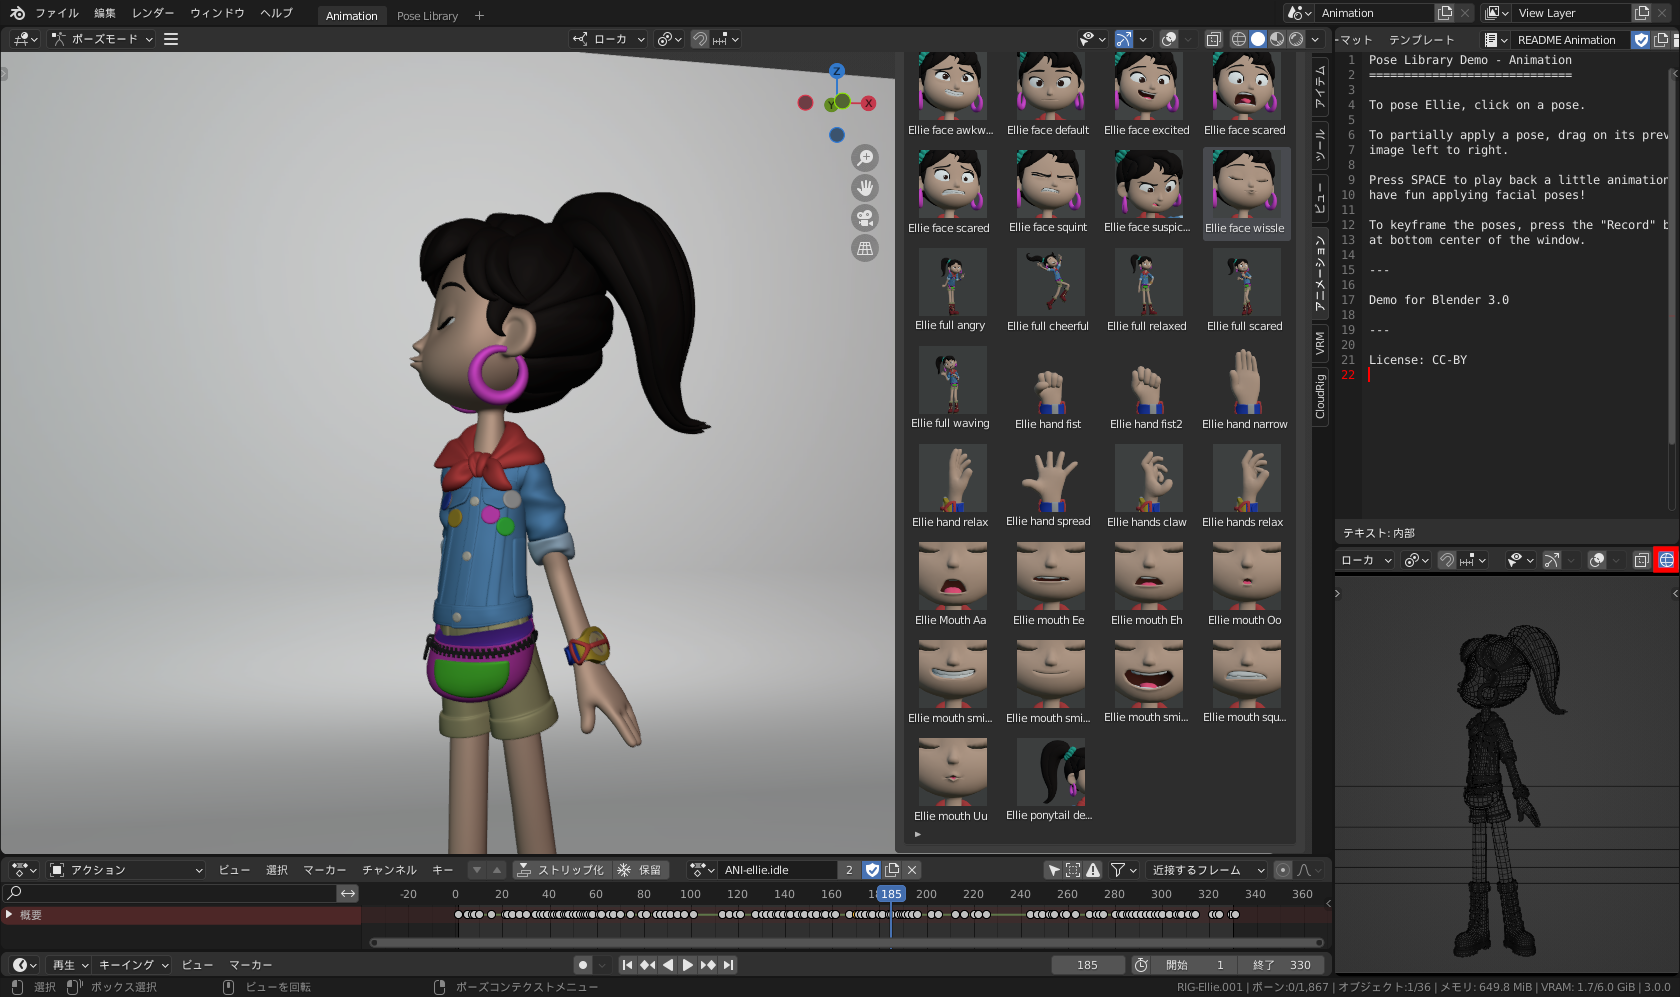Switch to the Pose Library workspace tab
Image resolution: width=1680 pixels, height=997 pixels.
pos(427,16)
